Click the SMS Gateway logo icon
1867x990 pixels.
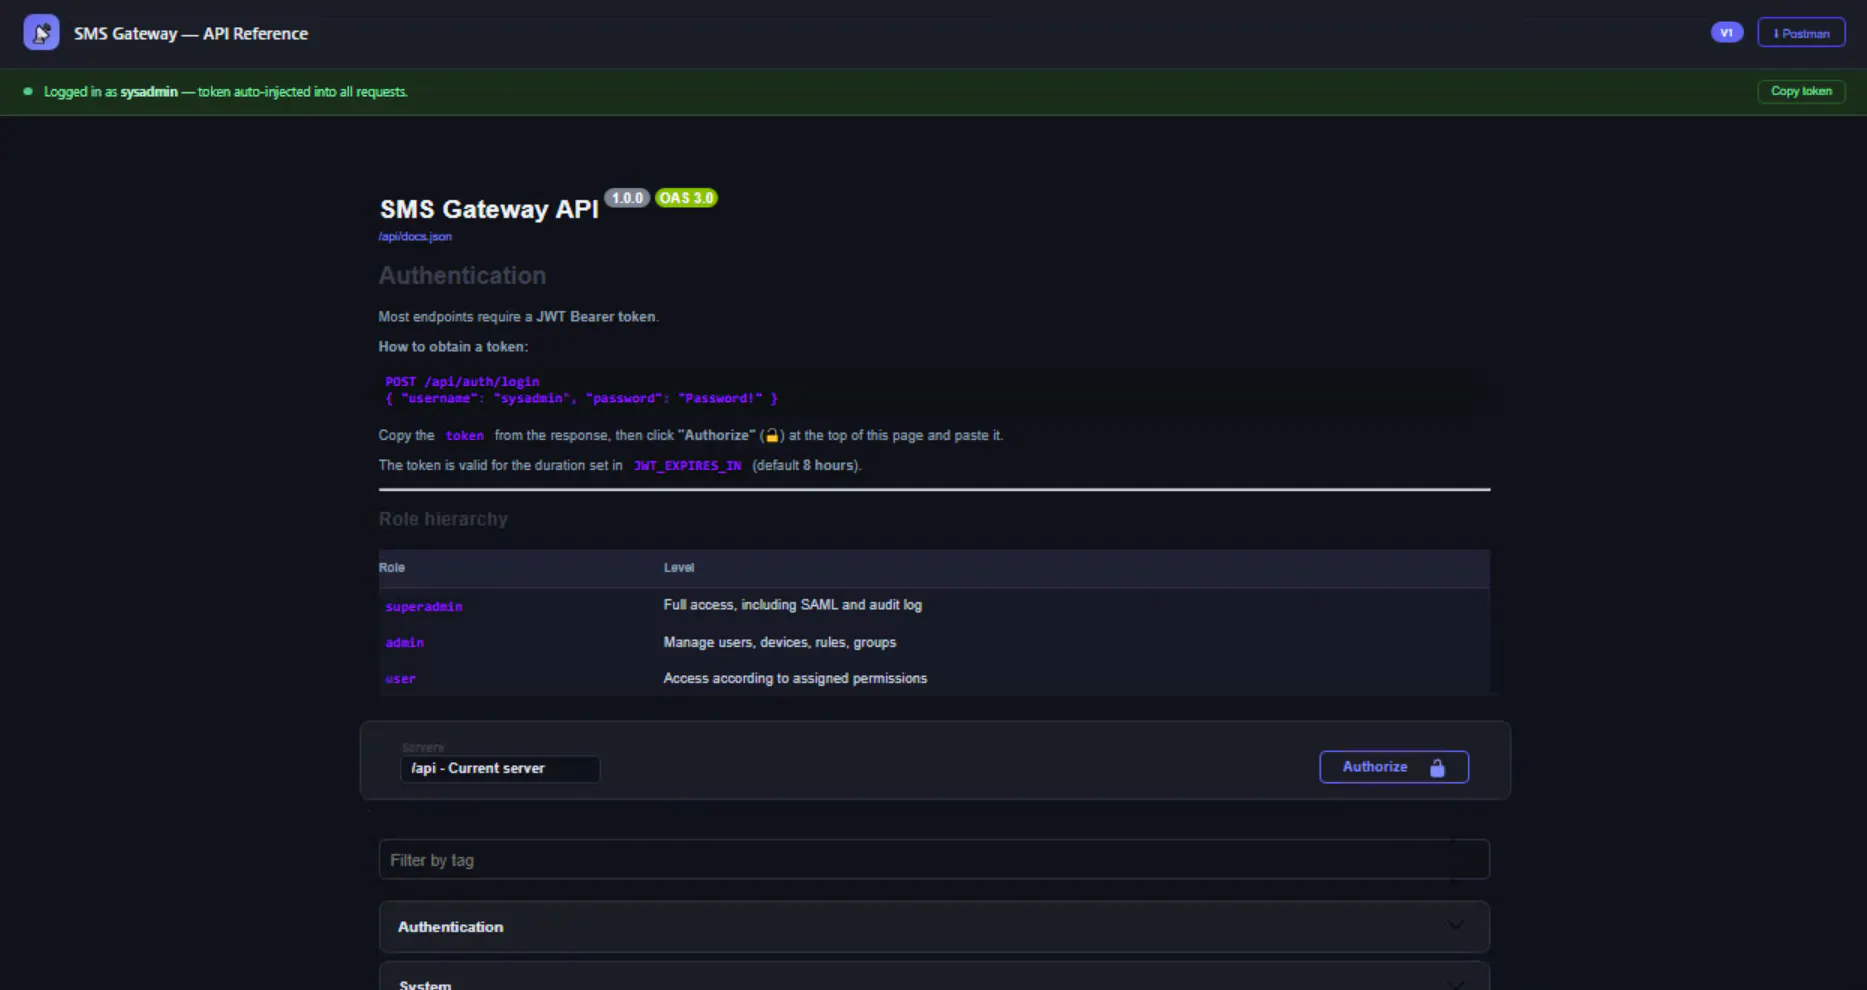pyautogui.click(x=41, y=33)
